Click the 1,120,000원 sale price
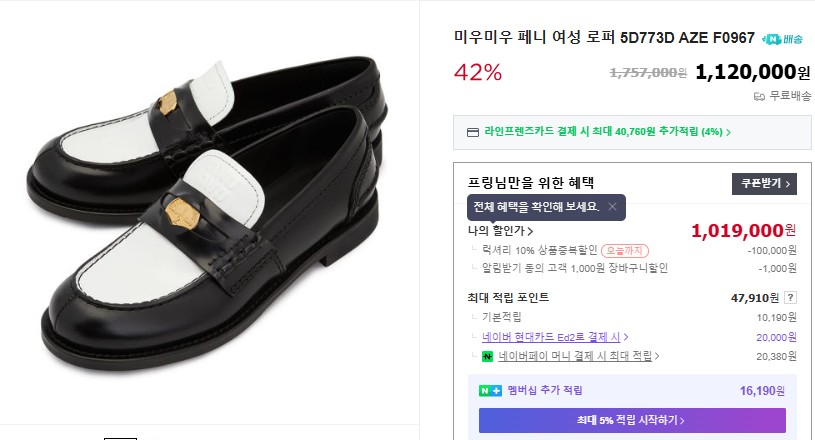The image size is (815, 440). tap(752, 72)
